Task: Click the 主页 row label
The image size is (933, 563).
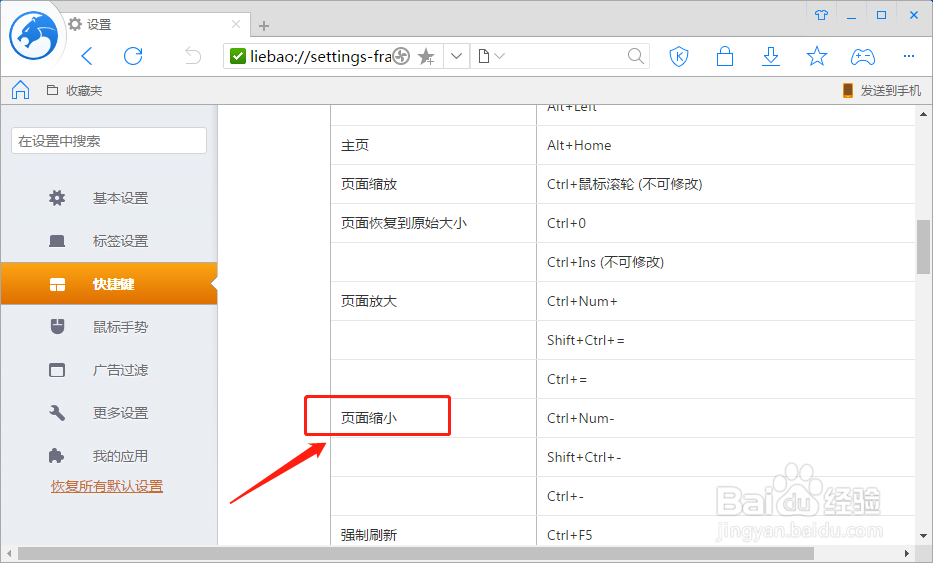Action: [355, 145]
